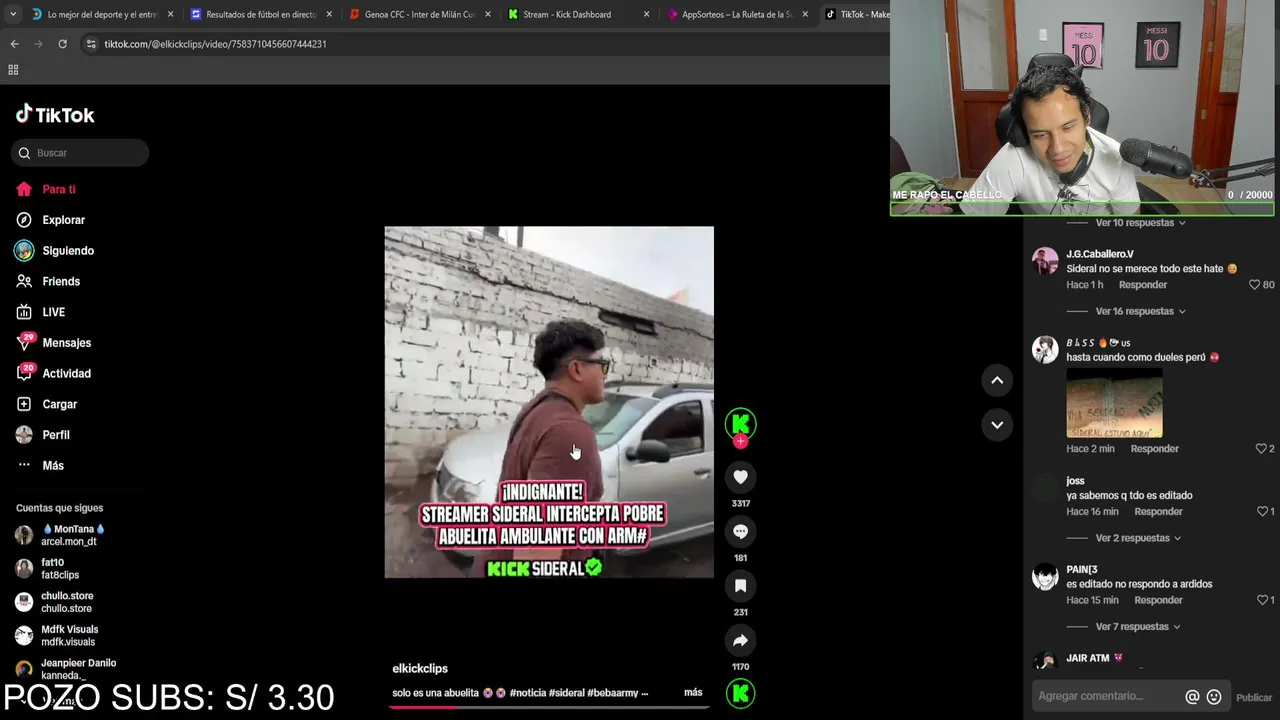Viewport: 1280px width, 720px height.
Task: Go to Siguiendo feed
Action: tap(55, 251)
